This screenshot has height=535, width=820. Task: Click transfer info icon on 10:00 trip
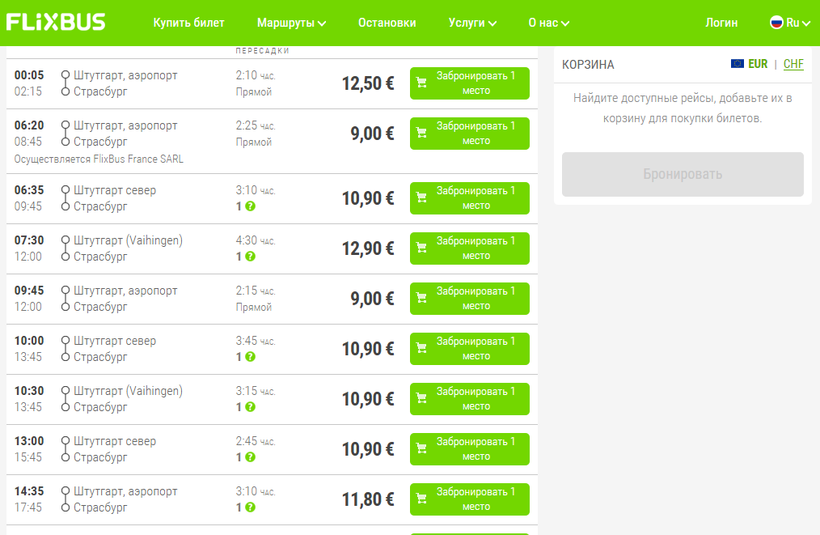[250, 356]
